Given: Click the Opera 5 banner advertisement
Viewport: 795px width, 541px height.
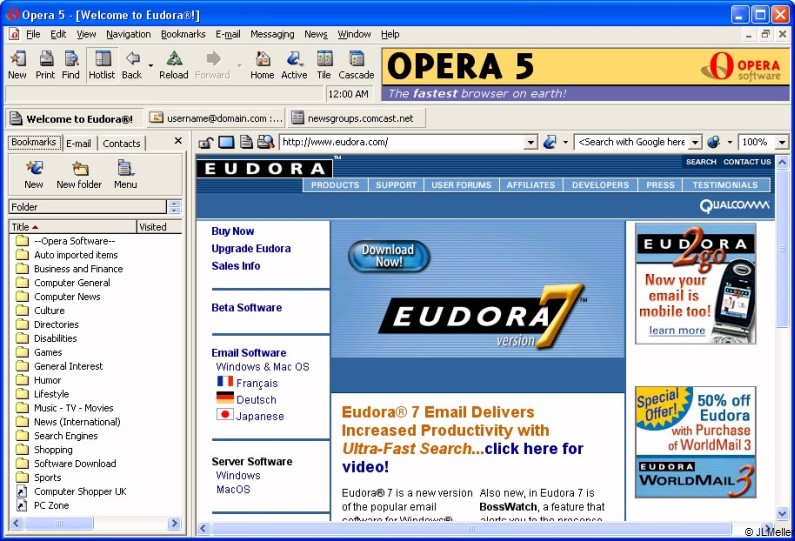Looking at the screenshot, I should coord(586,75).
